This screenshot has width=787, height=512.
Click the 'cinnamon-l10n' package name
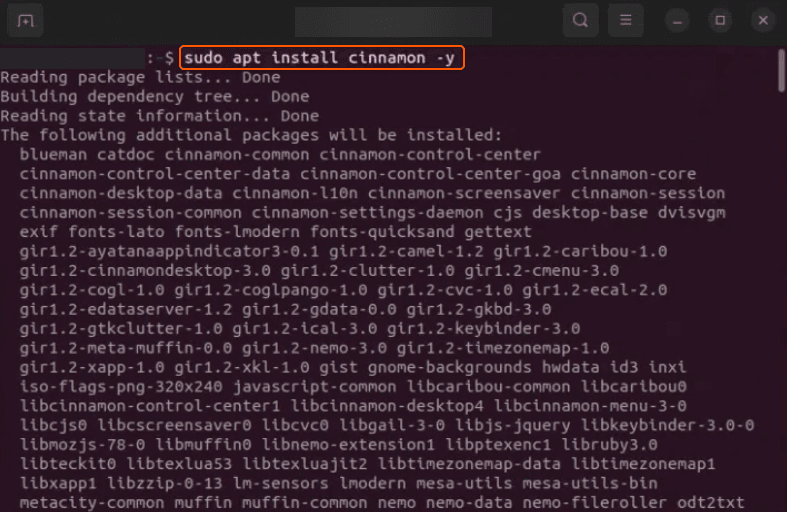295,193
